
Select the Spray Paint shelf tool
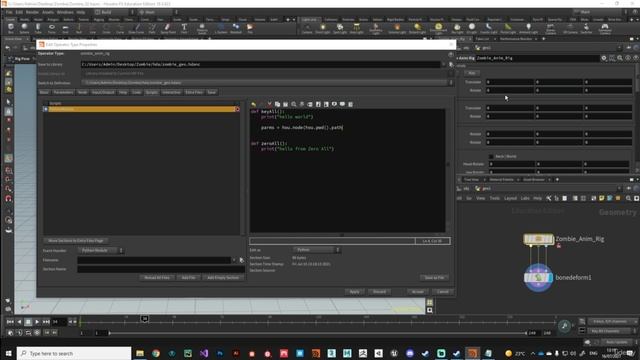point(168,28)
